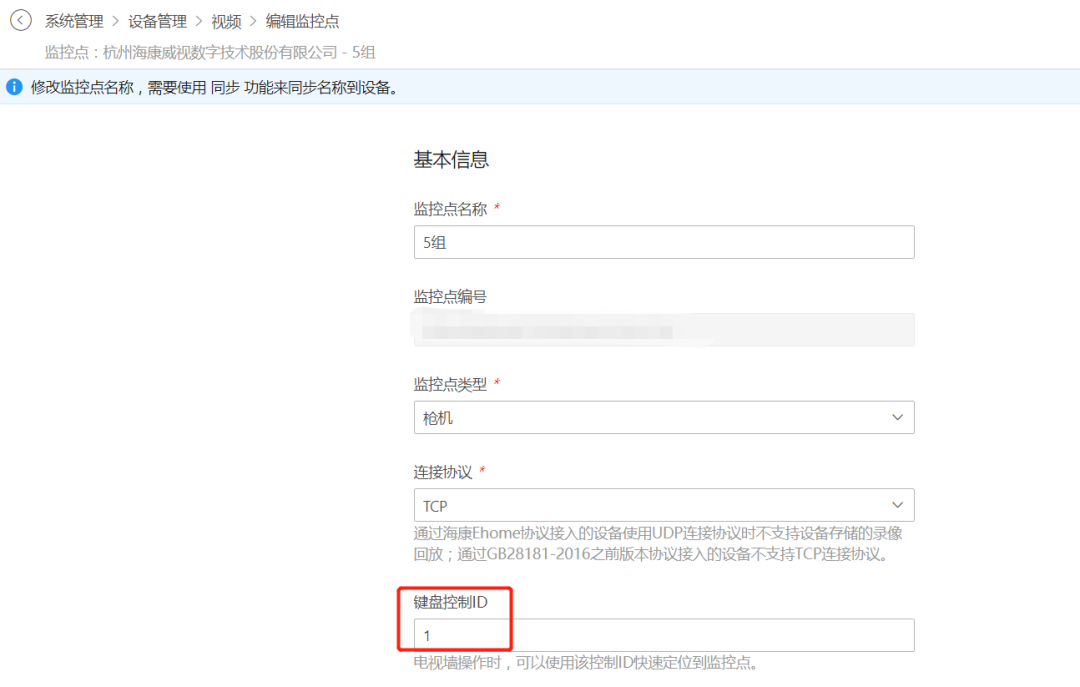
Task: Click the 连接协议 label
Action: (x=443, y=472)
